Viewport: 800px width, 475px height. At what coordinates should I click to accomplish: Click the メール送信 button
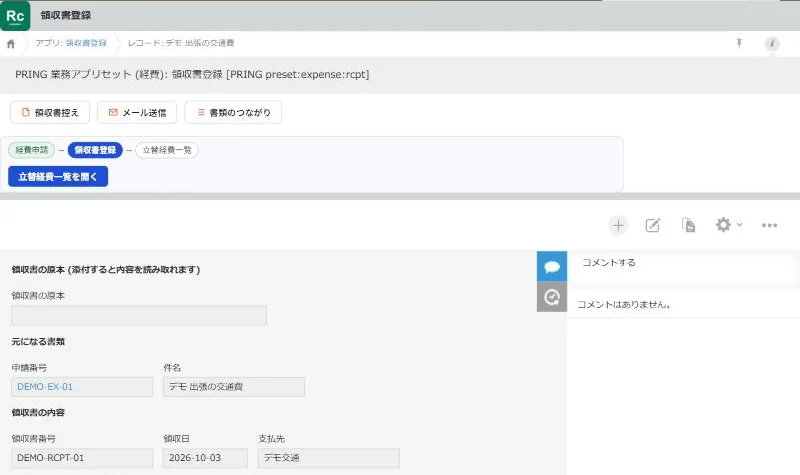coord(137,112)
